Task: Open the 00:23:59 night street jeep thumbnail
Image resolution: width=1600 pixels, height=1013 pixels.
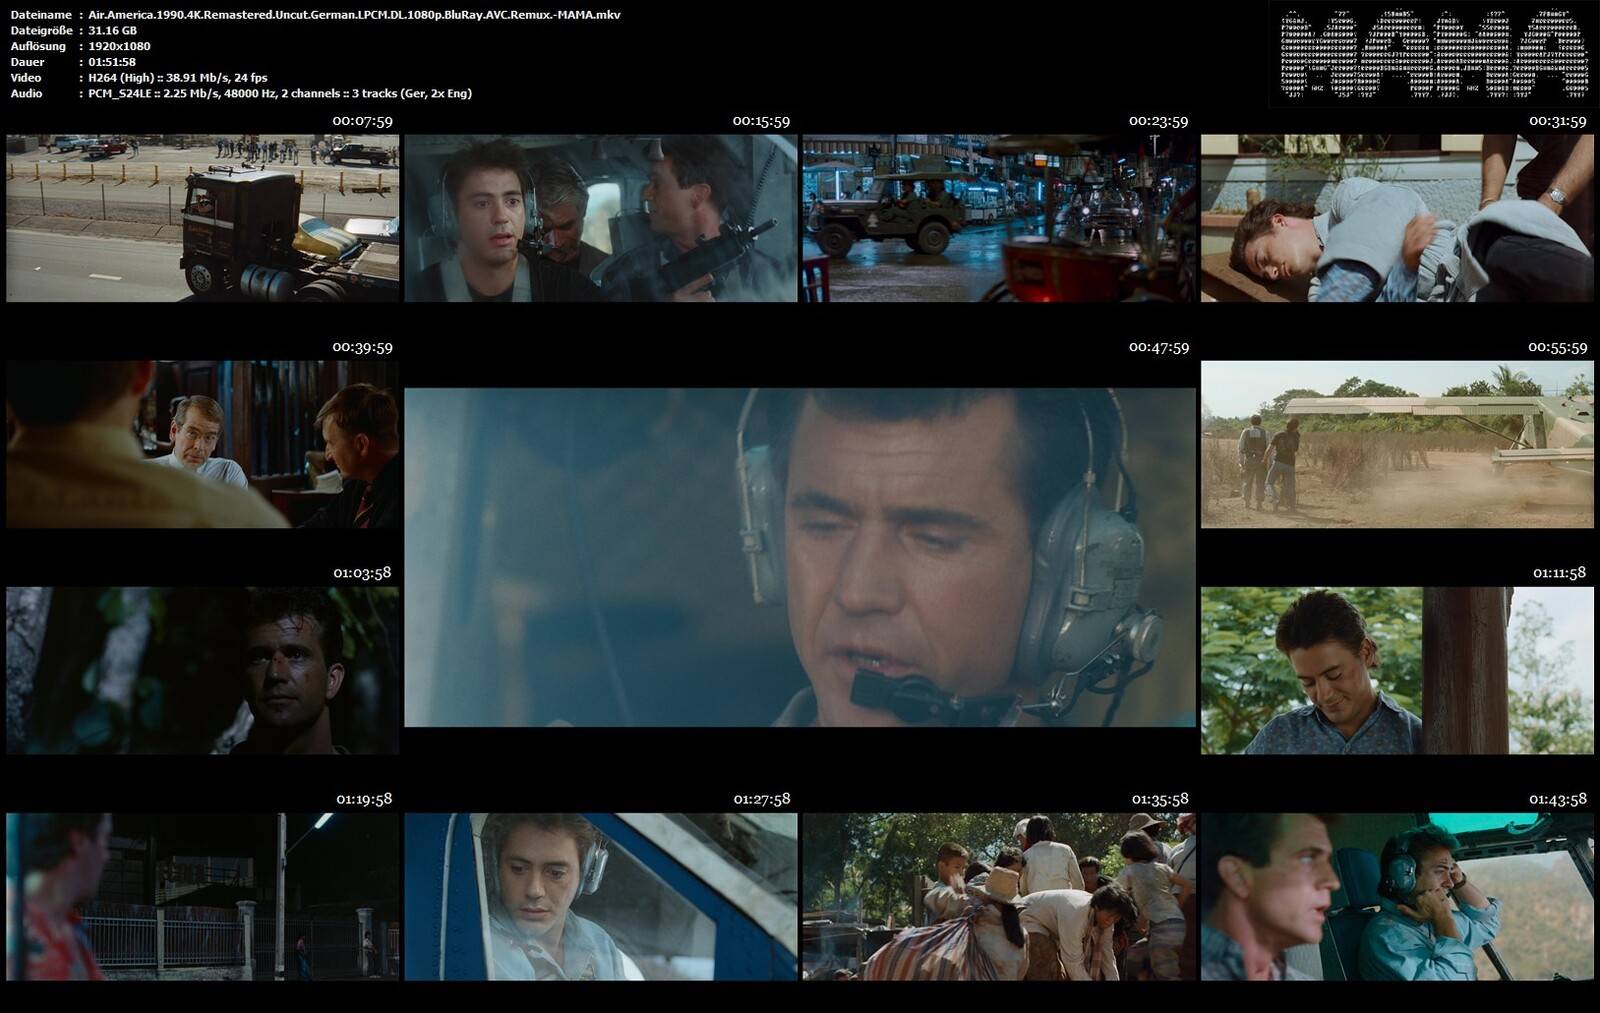Action: [x=999, y=218]
